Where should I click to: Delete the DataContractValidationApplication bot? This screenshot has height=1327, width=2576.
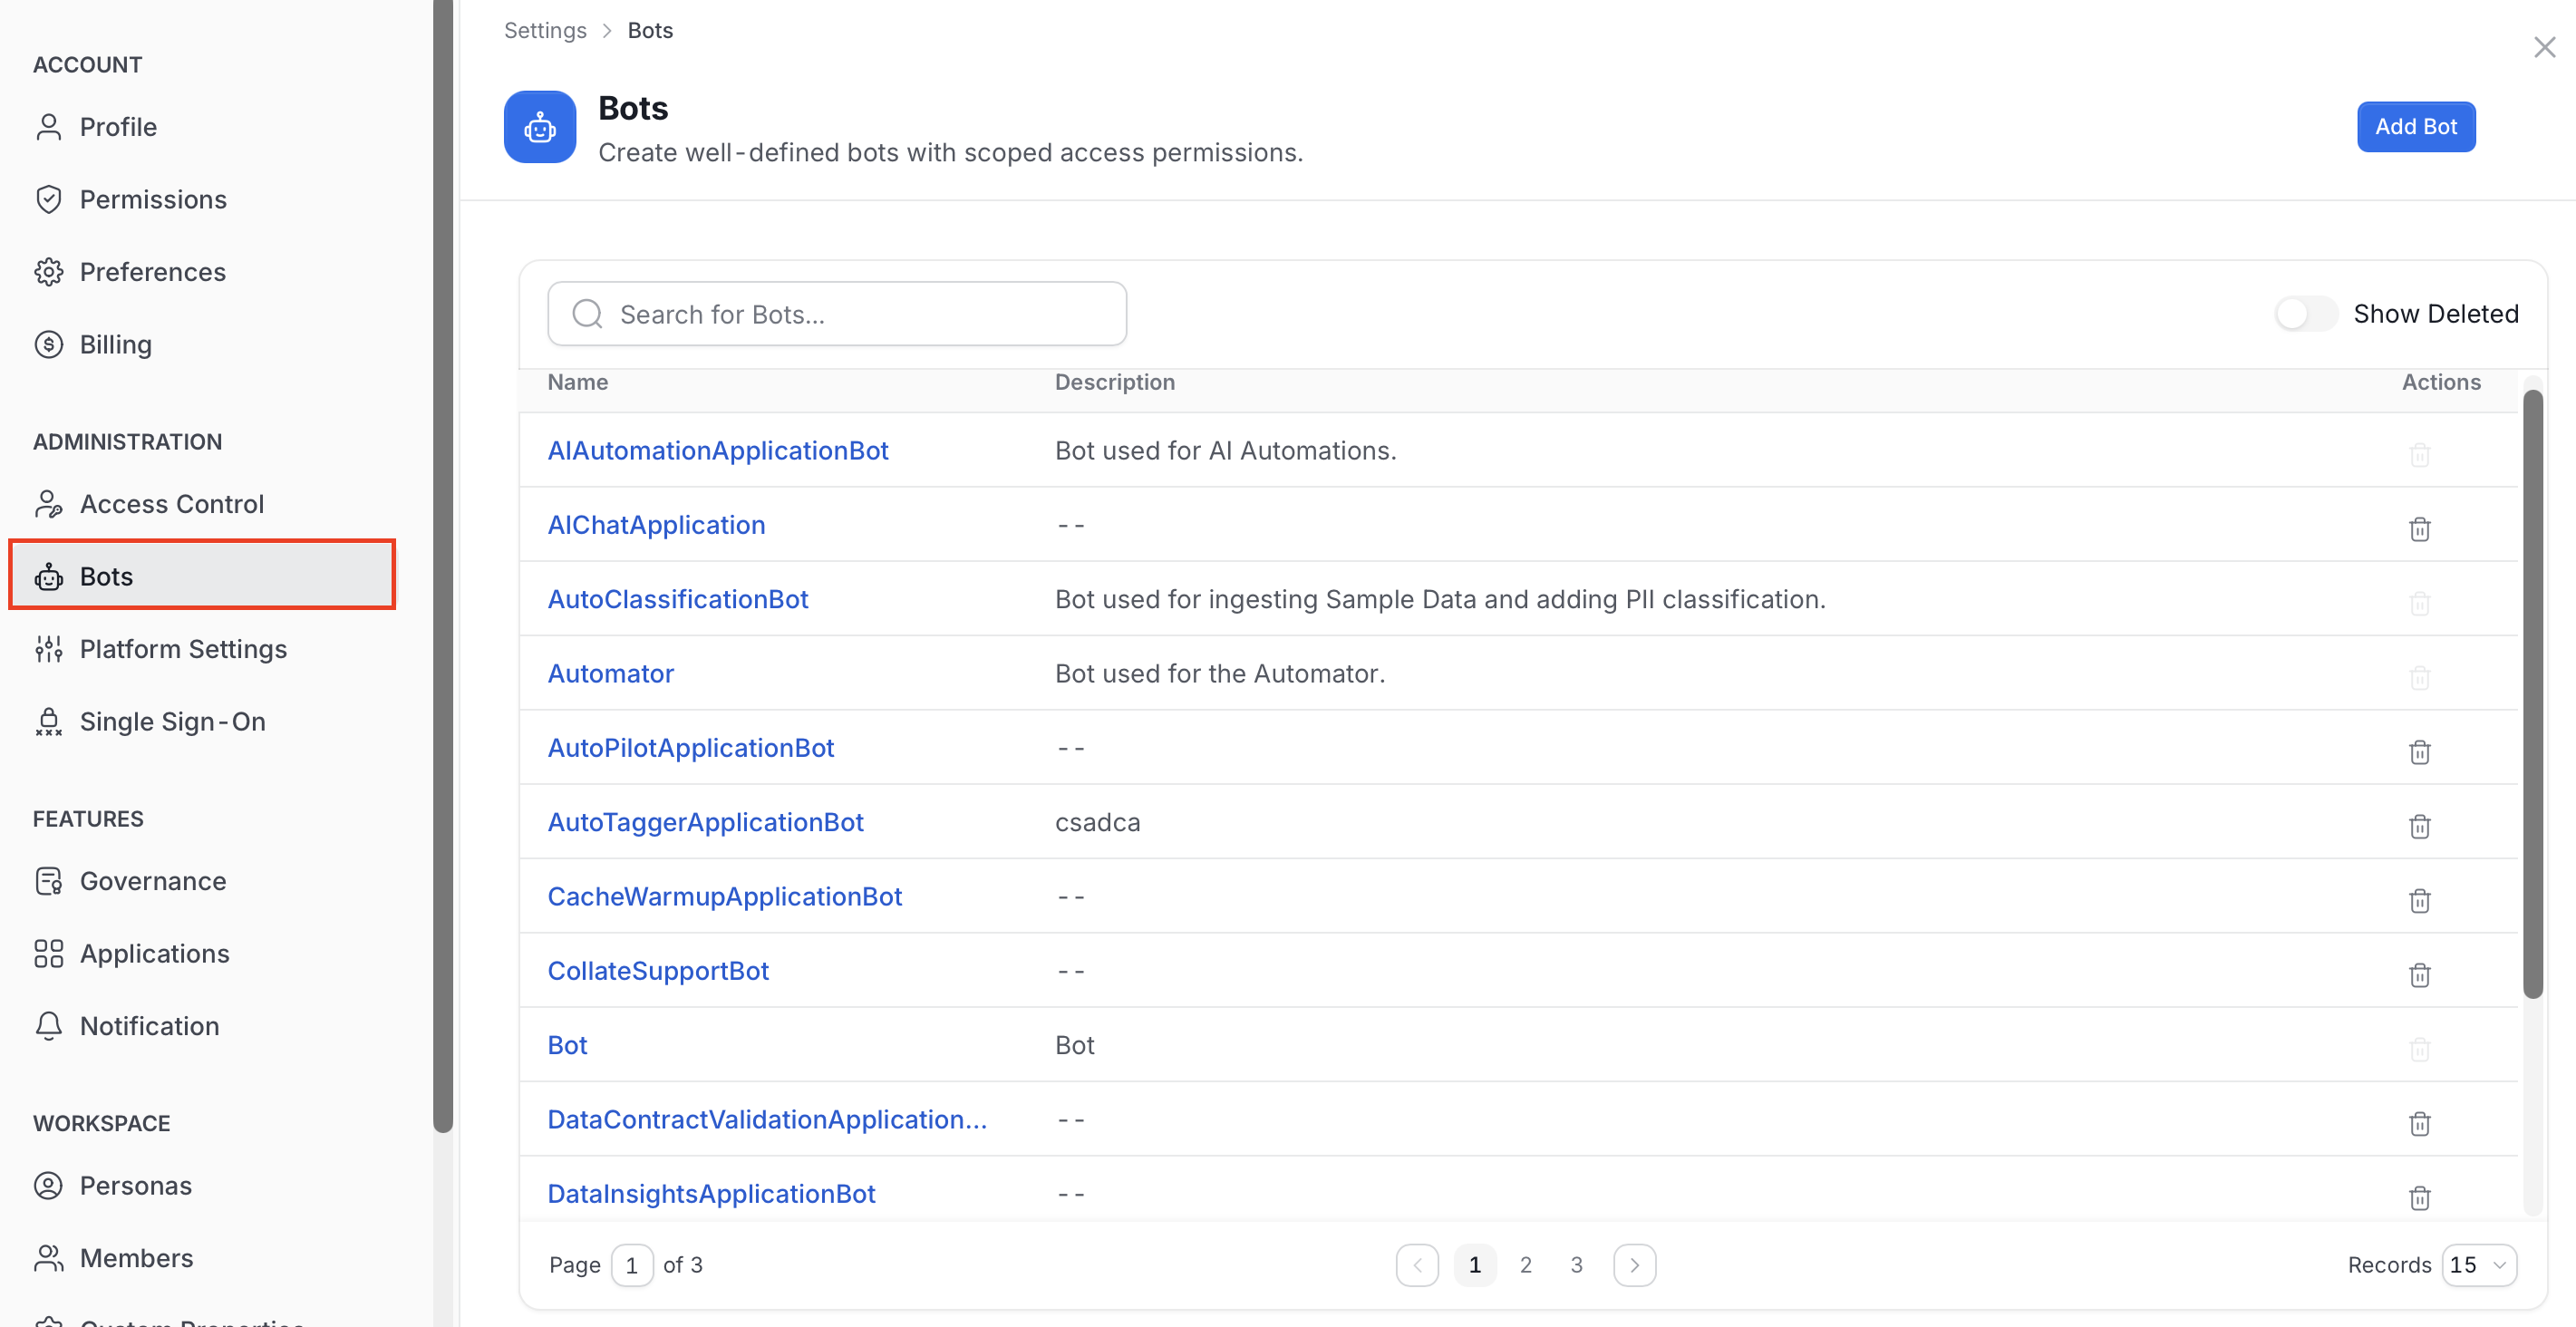2419,1123
